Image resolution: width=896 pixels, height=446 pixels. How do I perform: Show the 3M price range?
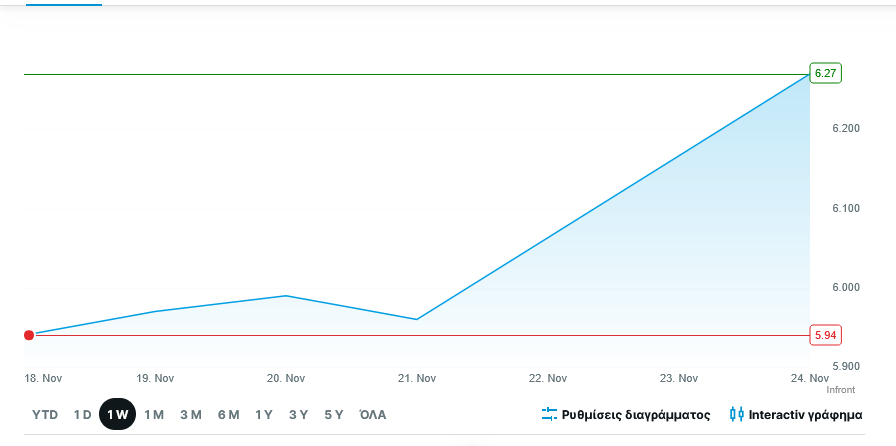pyautogui.click(x=191, y=414)
